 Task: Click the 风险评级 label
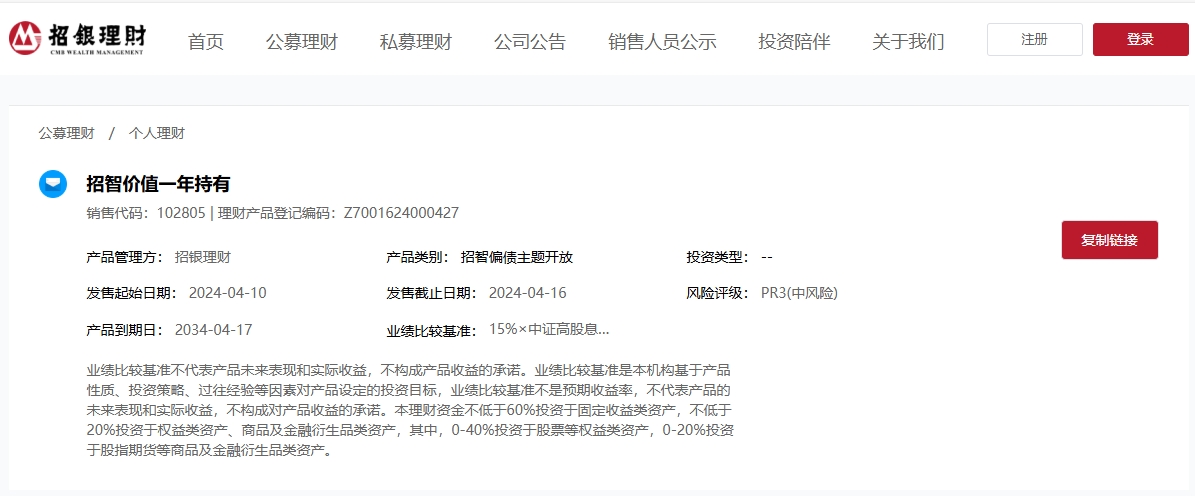(x=718, y=293)
